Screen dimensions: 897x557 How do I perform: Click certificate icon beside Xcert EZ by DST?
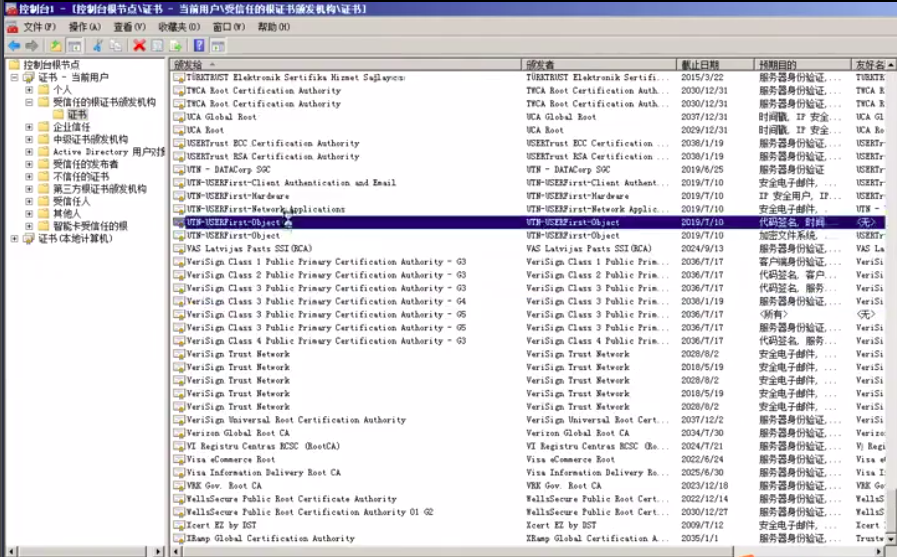click(179, 526)
